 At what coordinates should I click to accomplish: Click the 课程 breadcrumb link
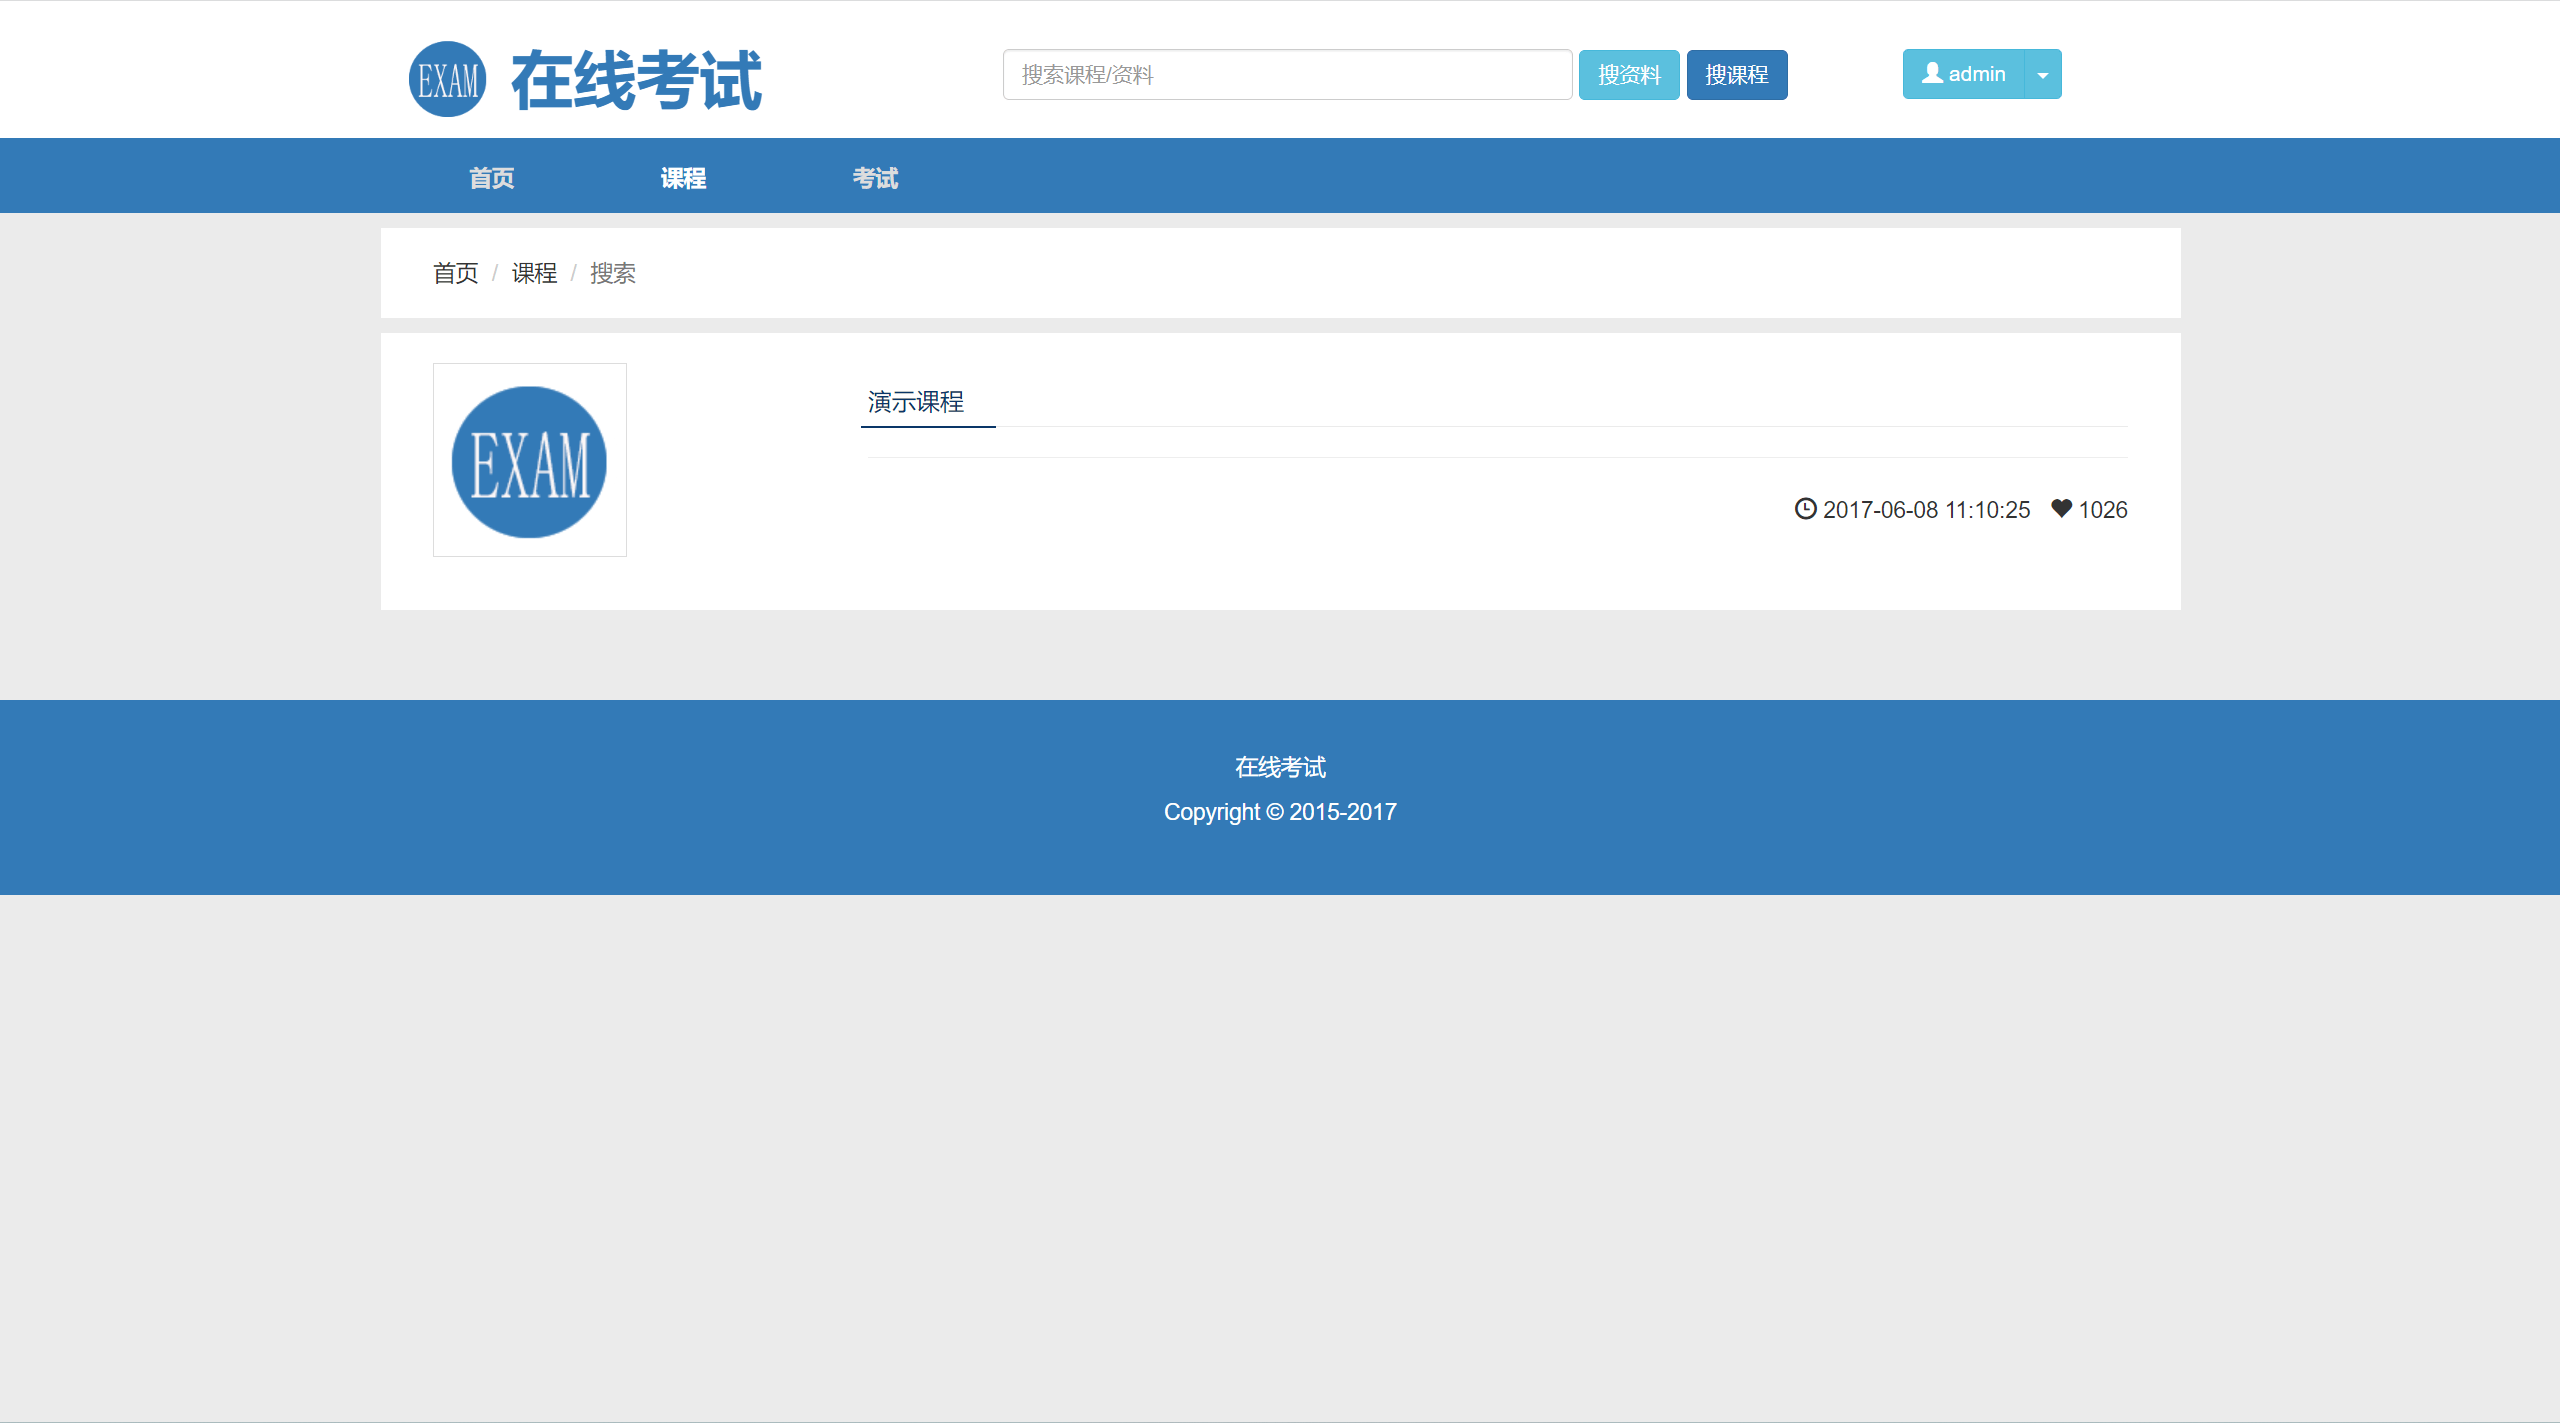click(x=534, y=273)
